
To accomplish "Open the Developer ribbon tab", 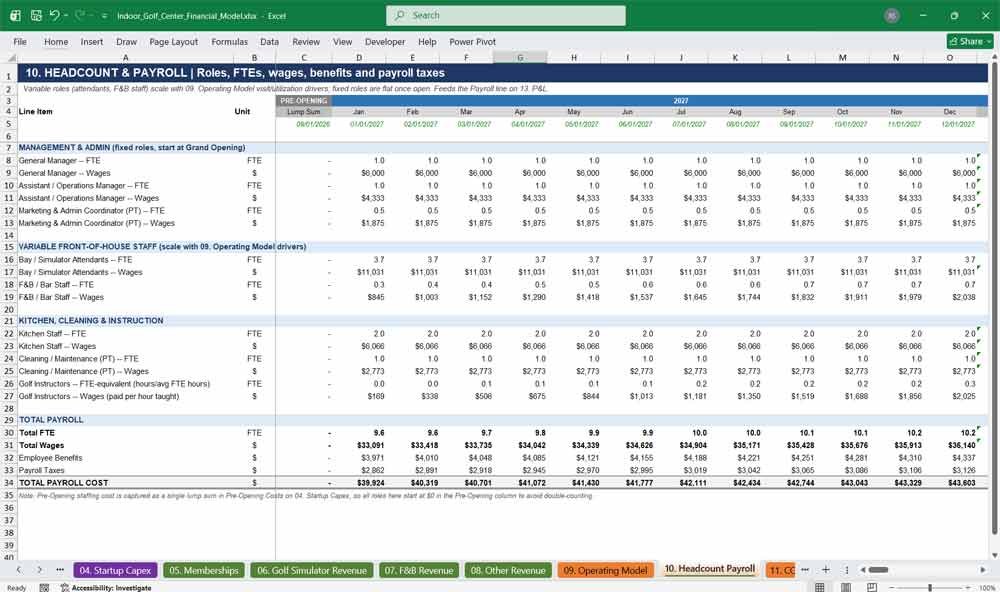I will (385, 41).
